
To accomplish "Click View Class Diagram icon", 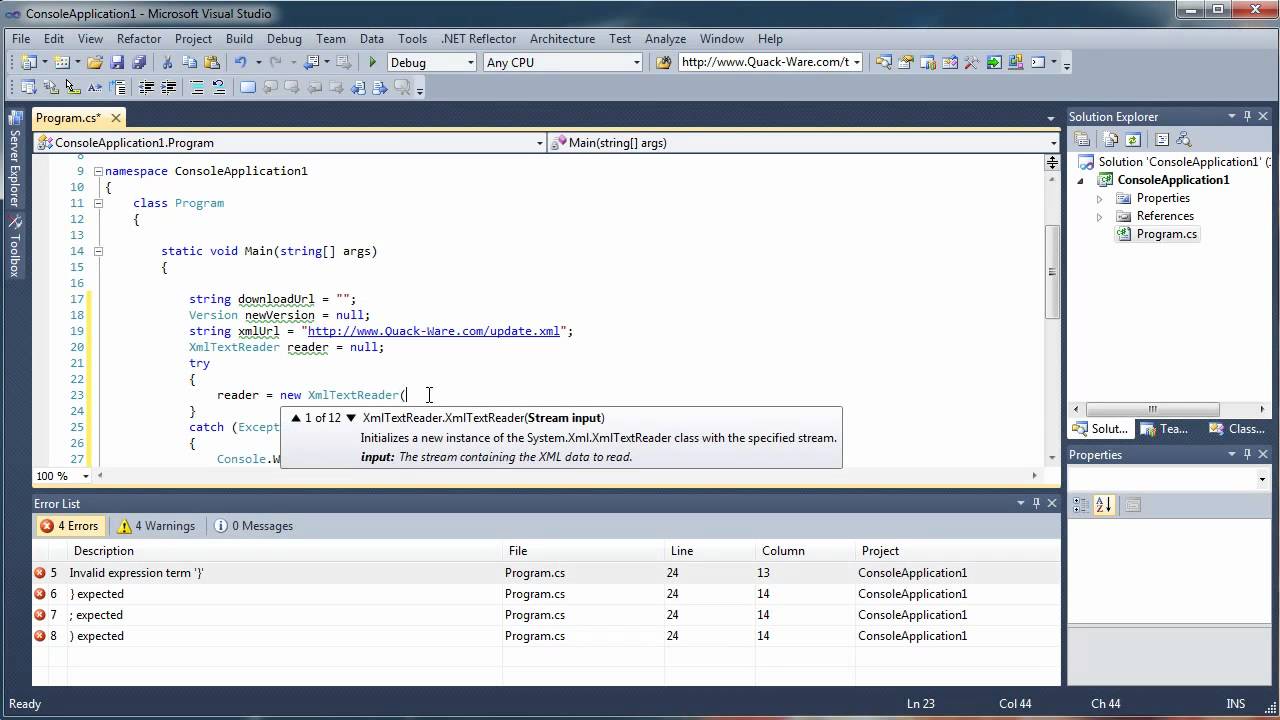I will (x=1184, y=140).
